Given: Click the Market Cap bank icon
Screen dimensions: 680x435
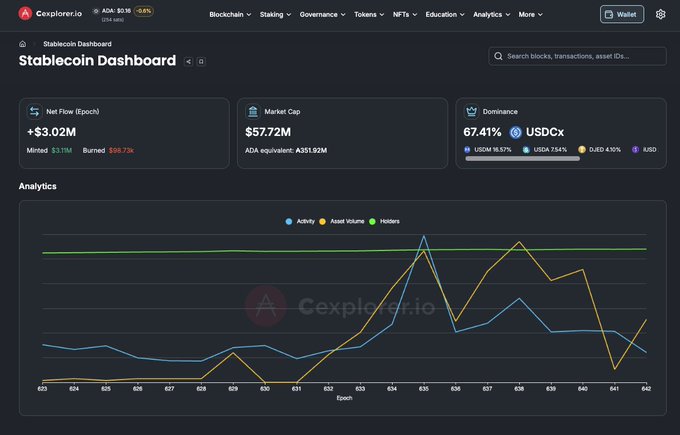Looking at the screenshot, I should pyautogui.click(x=252, y=111).
